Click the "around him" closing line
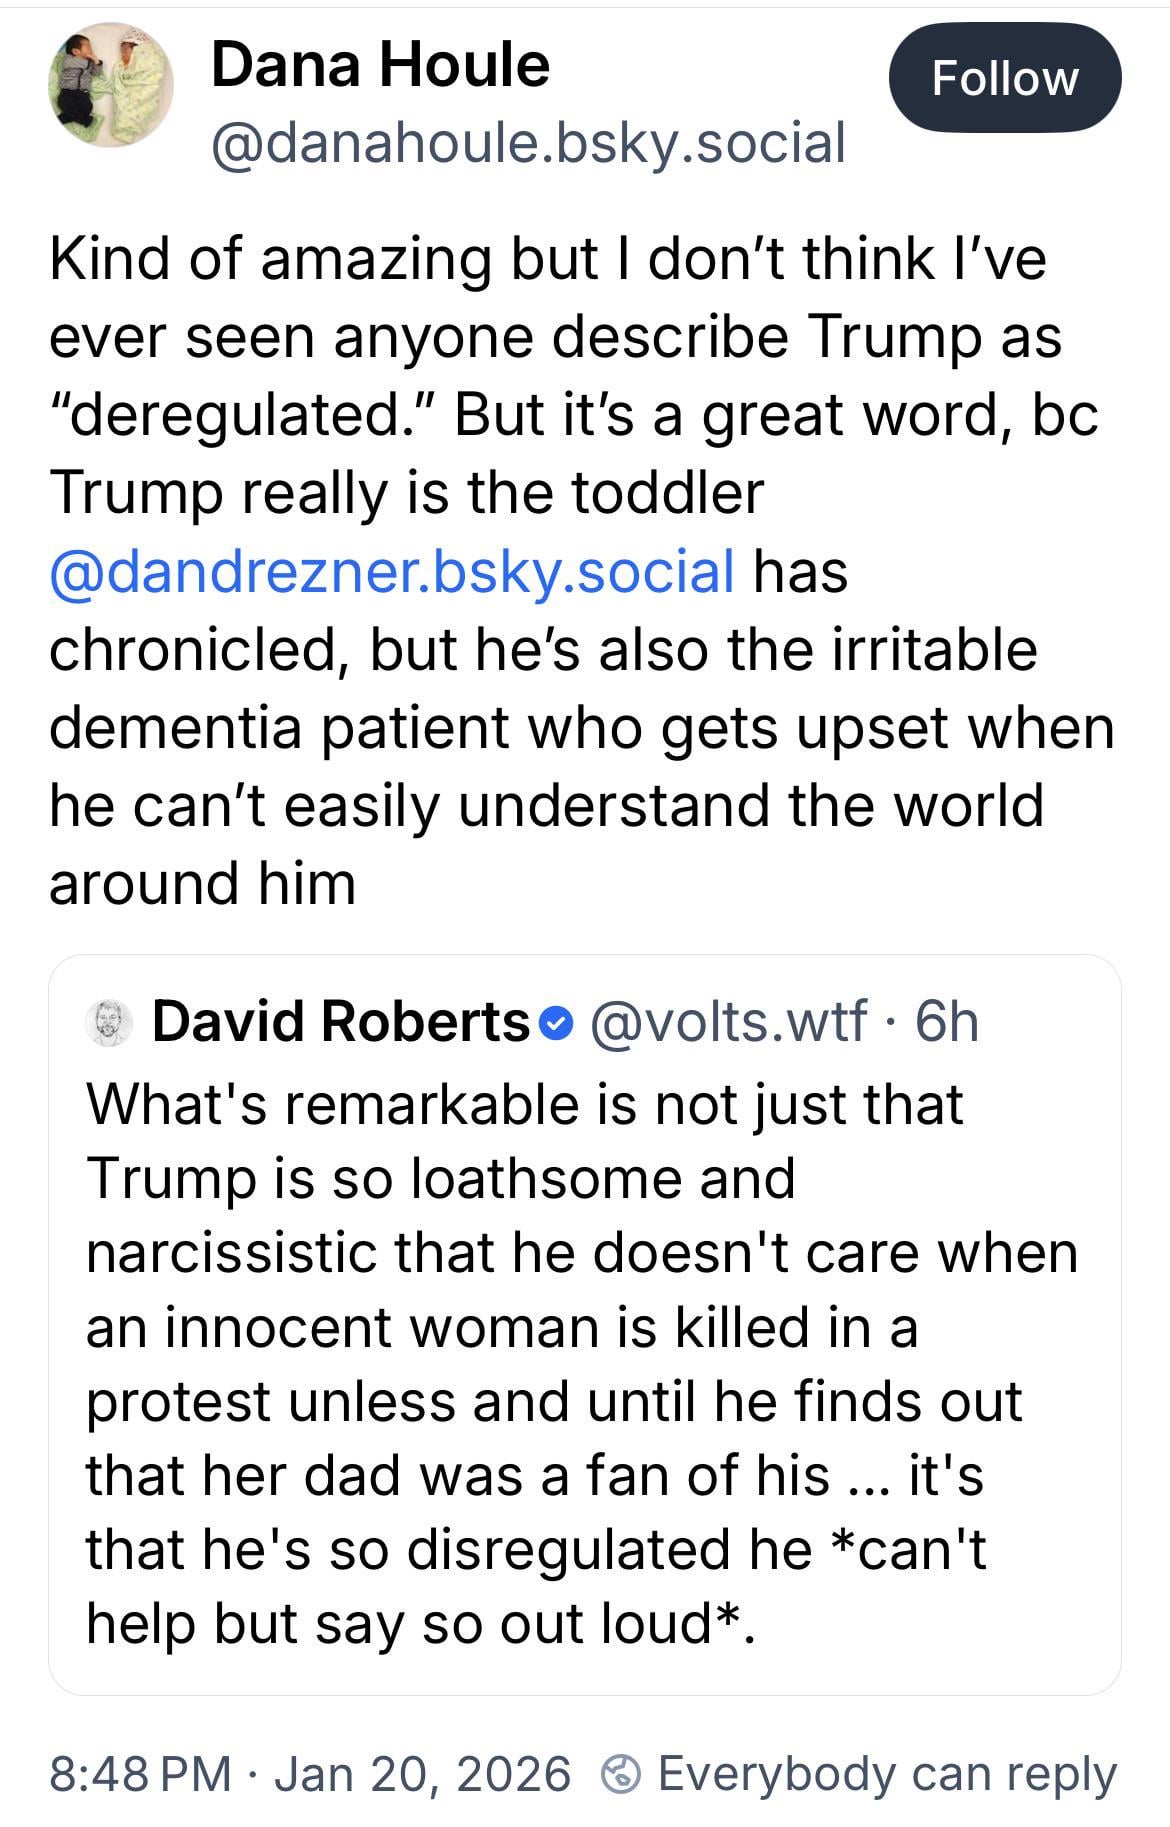Image resolution: width=1170 pixels, height=1827 pixels. [x=202, y=884]
